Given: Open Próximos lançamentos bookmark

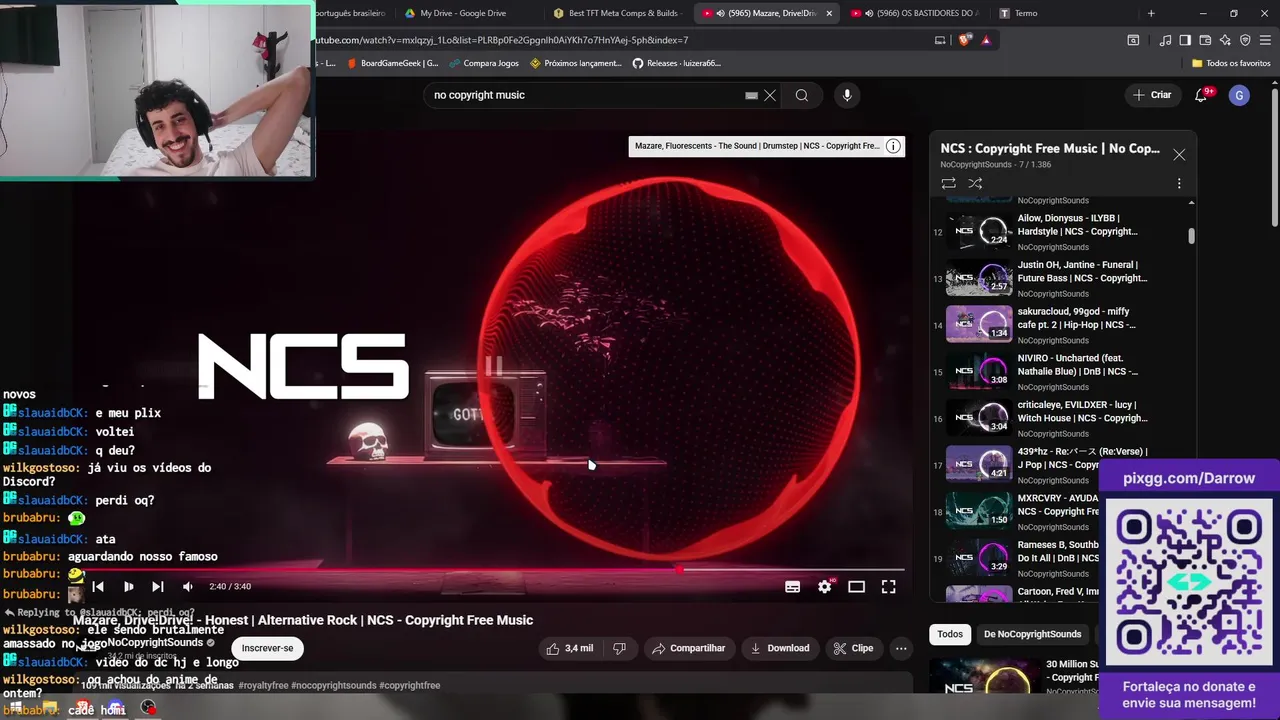Looking at the screenshot, I should click(x=576, y=63).
